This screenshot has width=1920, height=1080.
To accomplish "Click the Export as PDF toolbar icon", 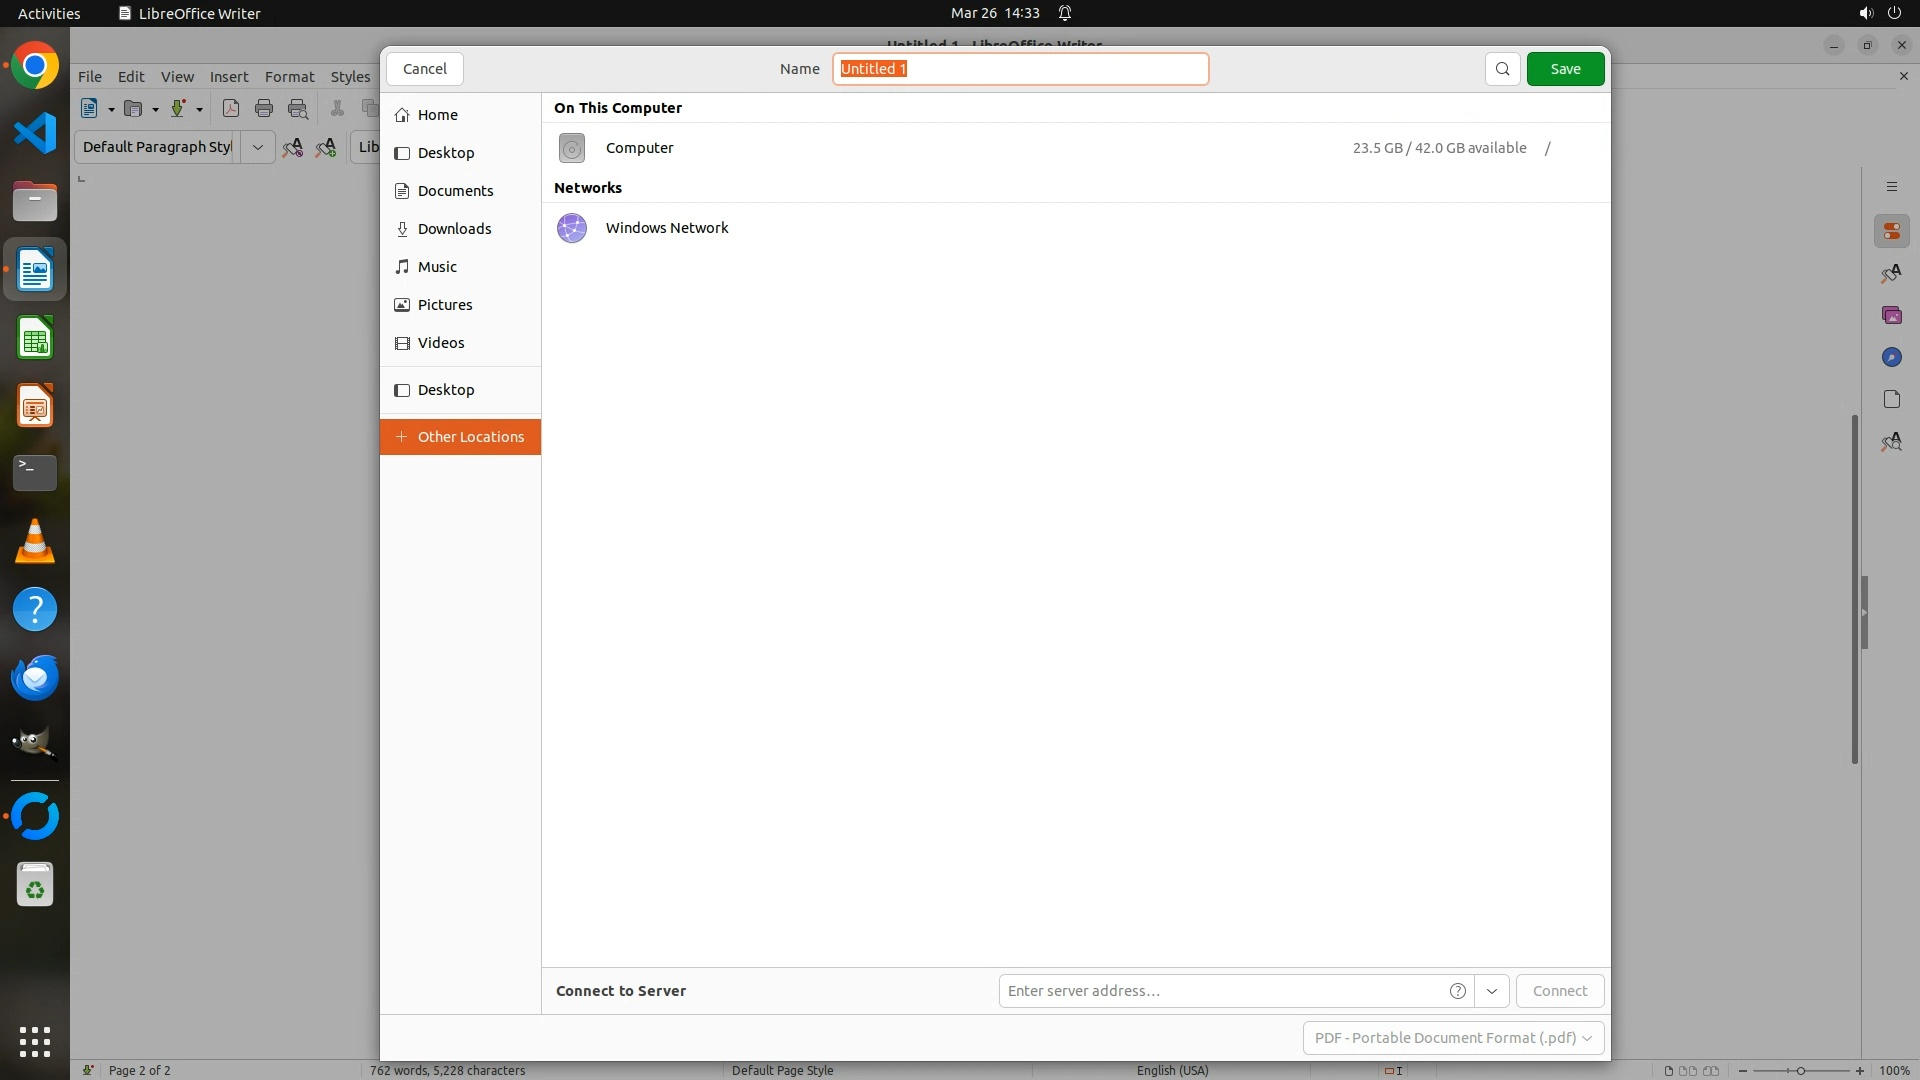I will [231, 109].
